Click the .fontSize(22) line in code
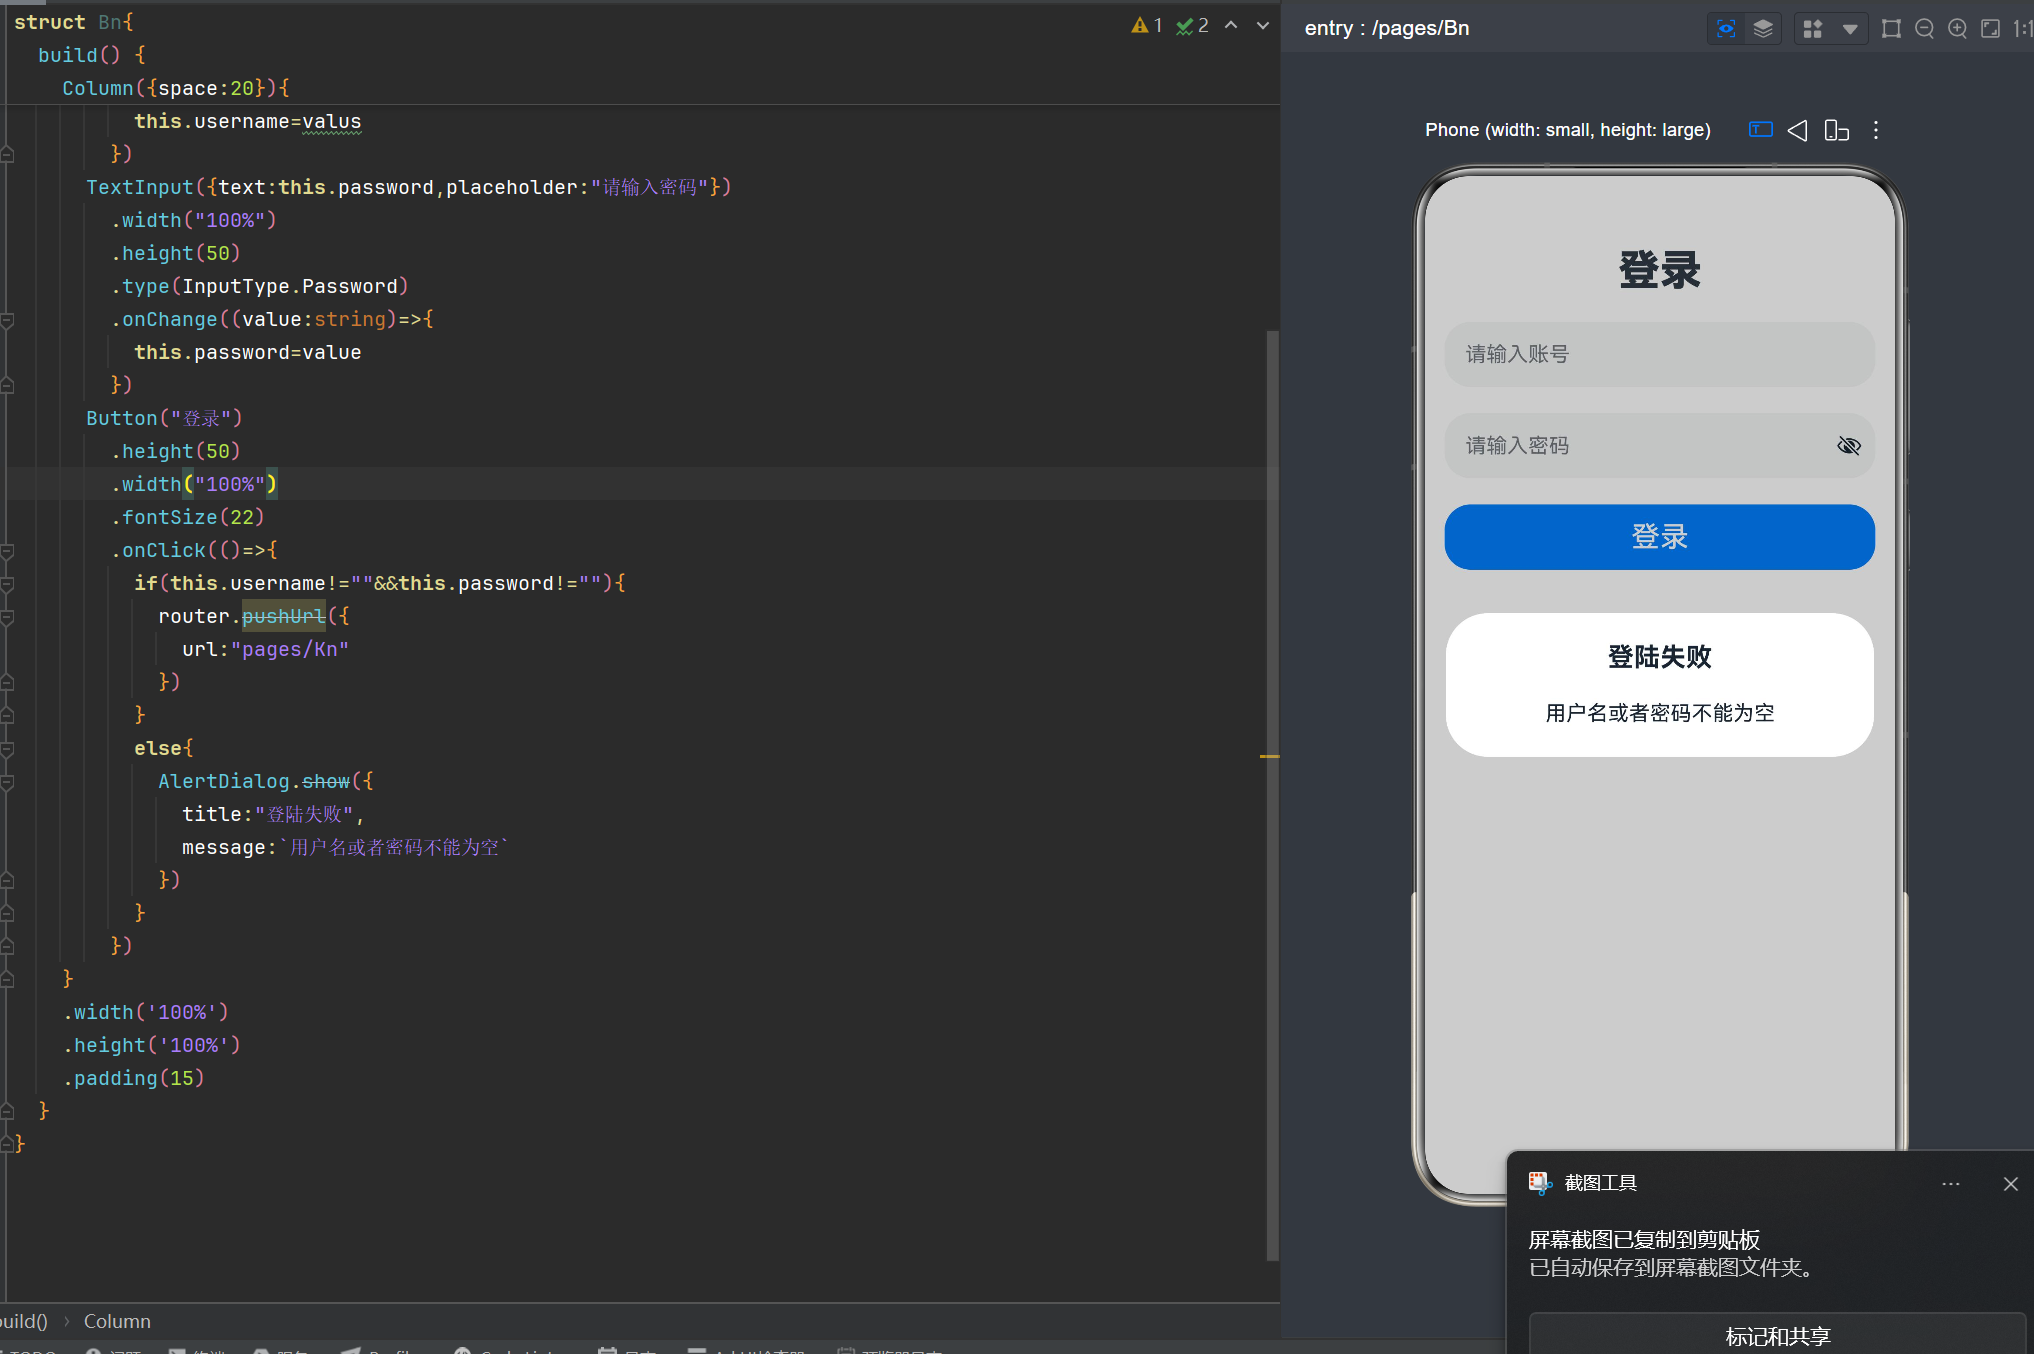The image size is (2034, 1354). 187,517
